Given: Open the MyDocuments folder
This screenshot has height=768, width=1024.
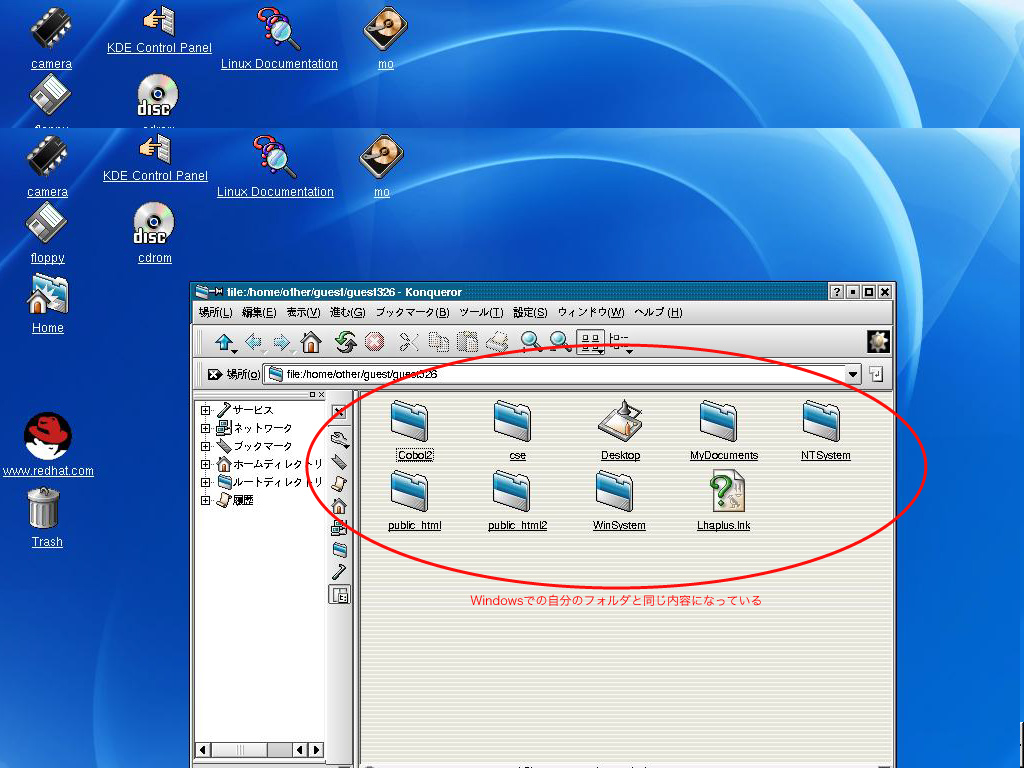Looking at the screenshot, I should pyautogui.click(x=720, y=430).
